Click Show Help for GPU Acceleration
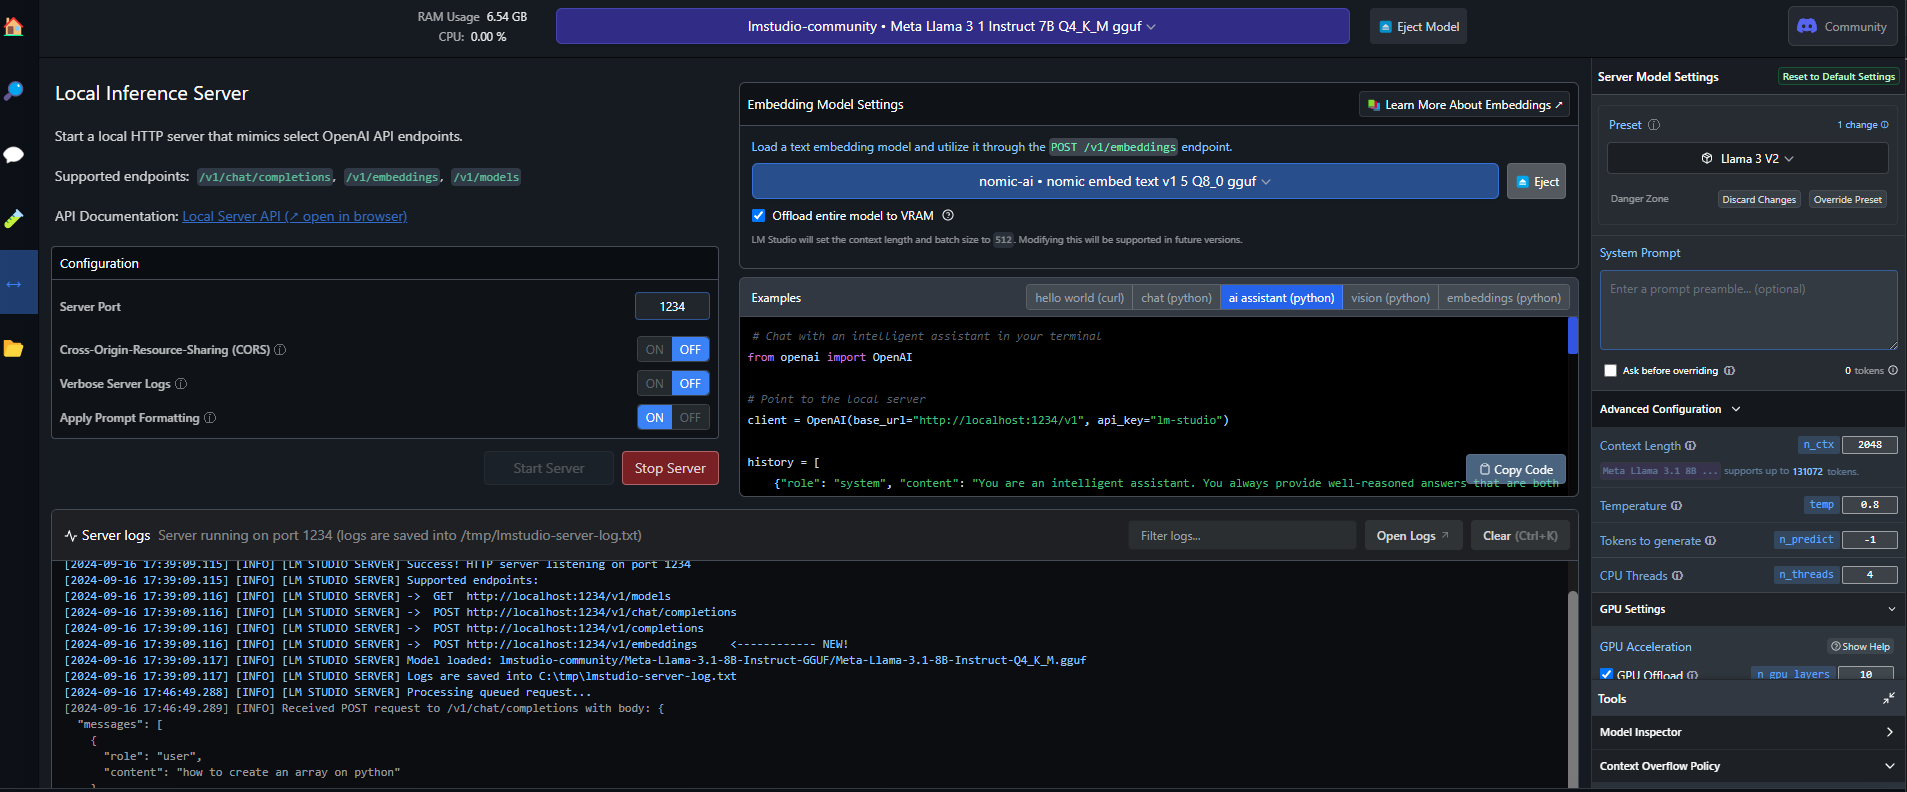The image size is (1907, 792). tap(1860, 647)
